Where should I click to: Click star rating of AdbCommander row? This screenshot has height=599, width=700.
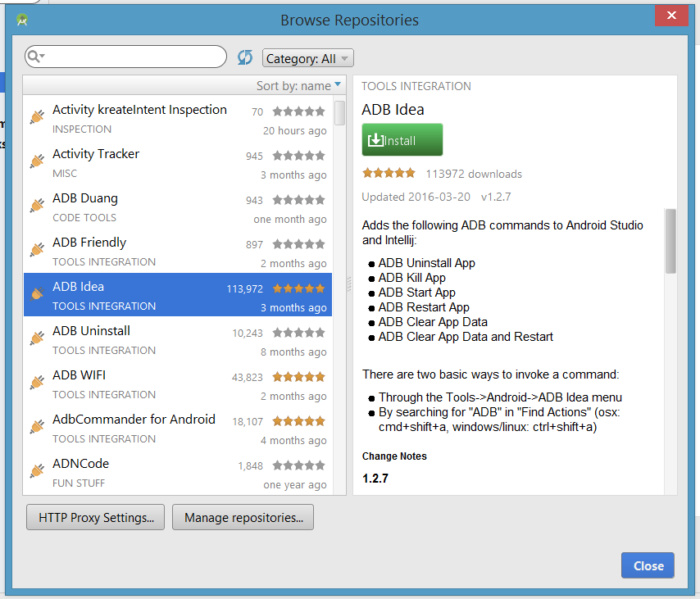(x=299, y=421)
